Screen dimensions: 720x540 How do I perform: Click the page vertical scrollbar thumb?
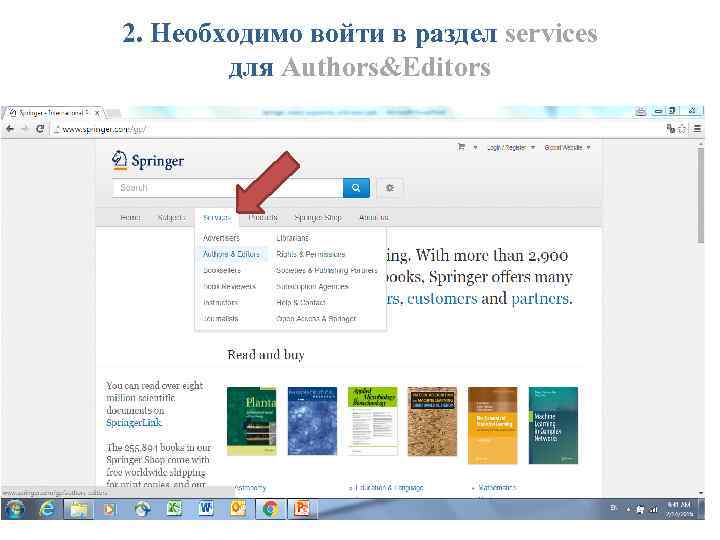pyautogui.click(x=700, y=195)
